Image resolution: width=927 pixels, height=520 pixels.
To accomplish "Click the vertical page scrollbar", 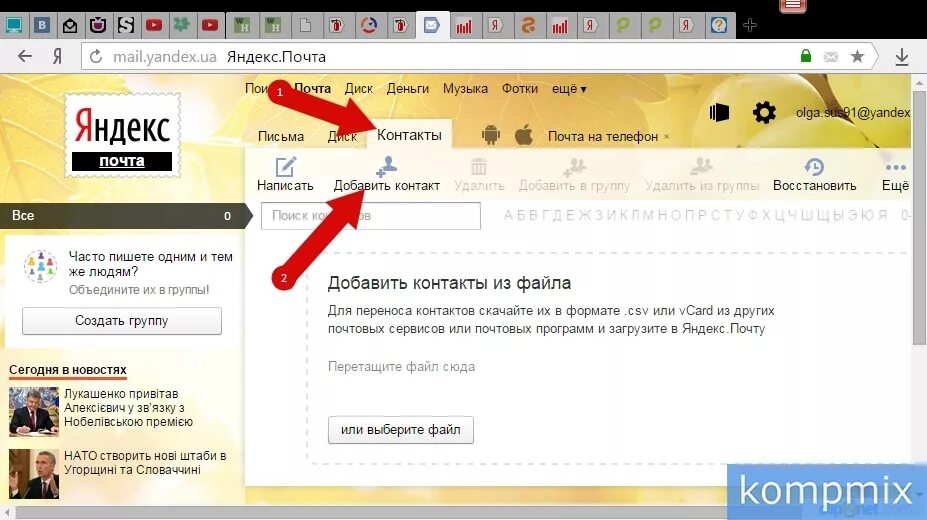I will pos(919,219).
